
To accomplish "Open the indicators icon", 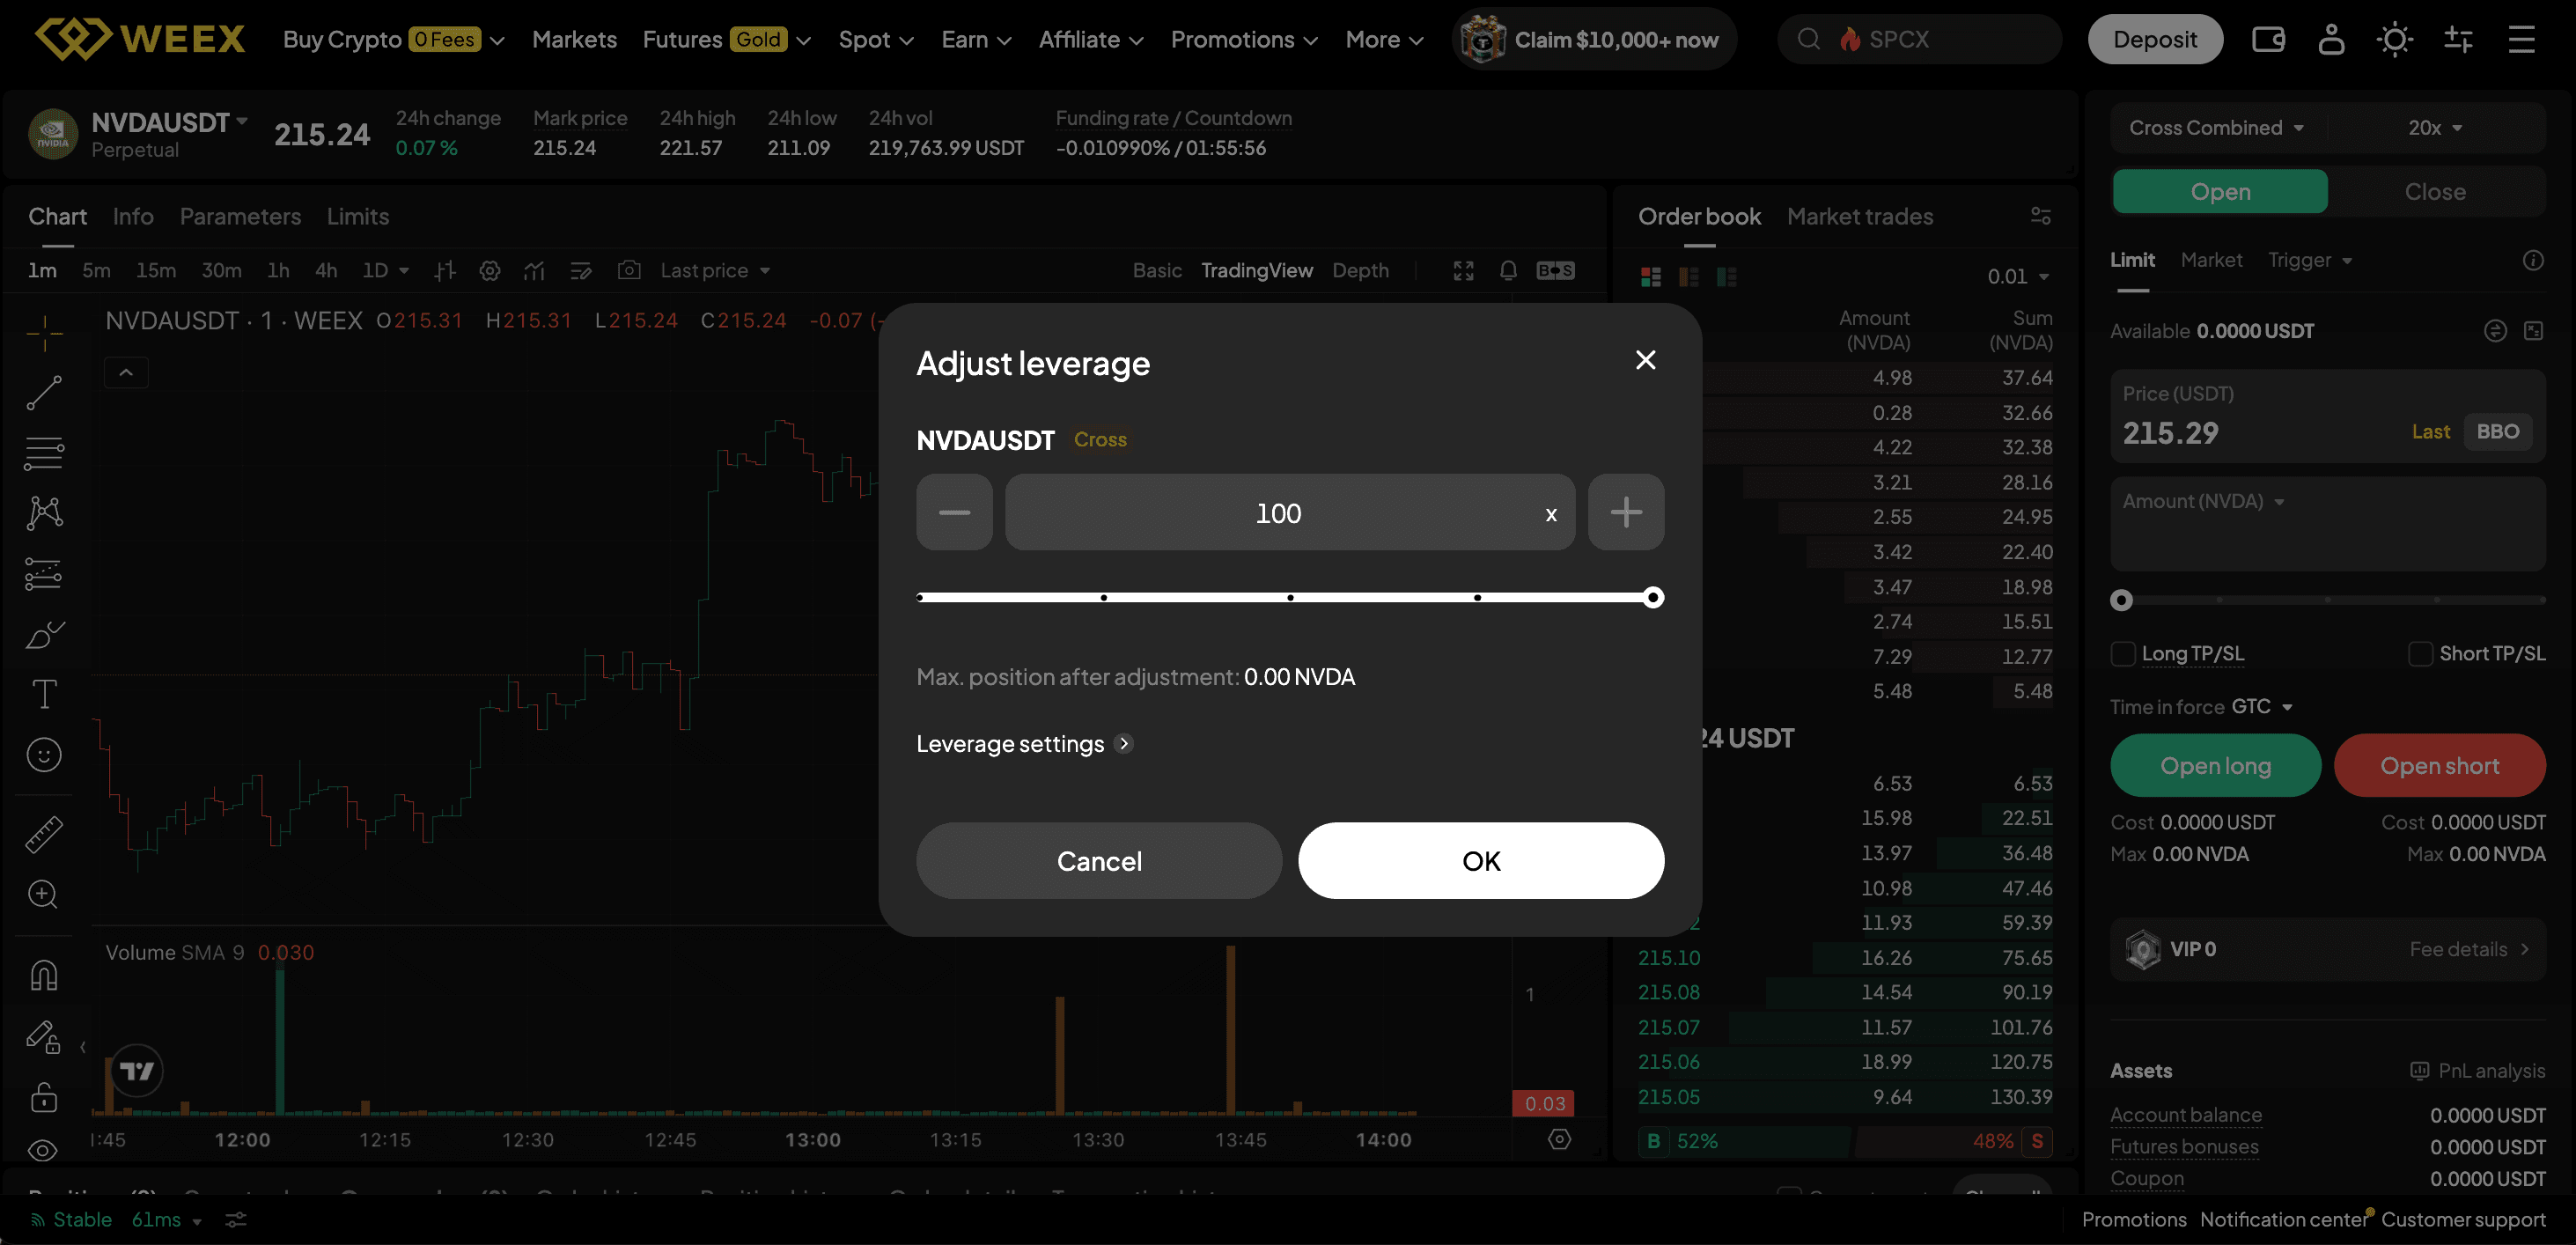I will pos(534,270).
